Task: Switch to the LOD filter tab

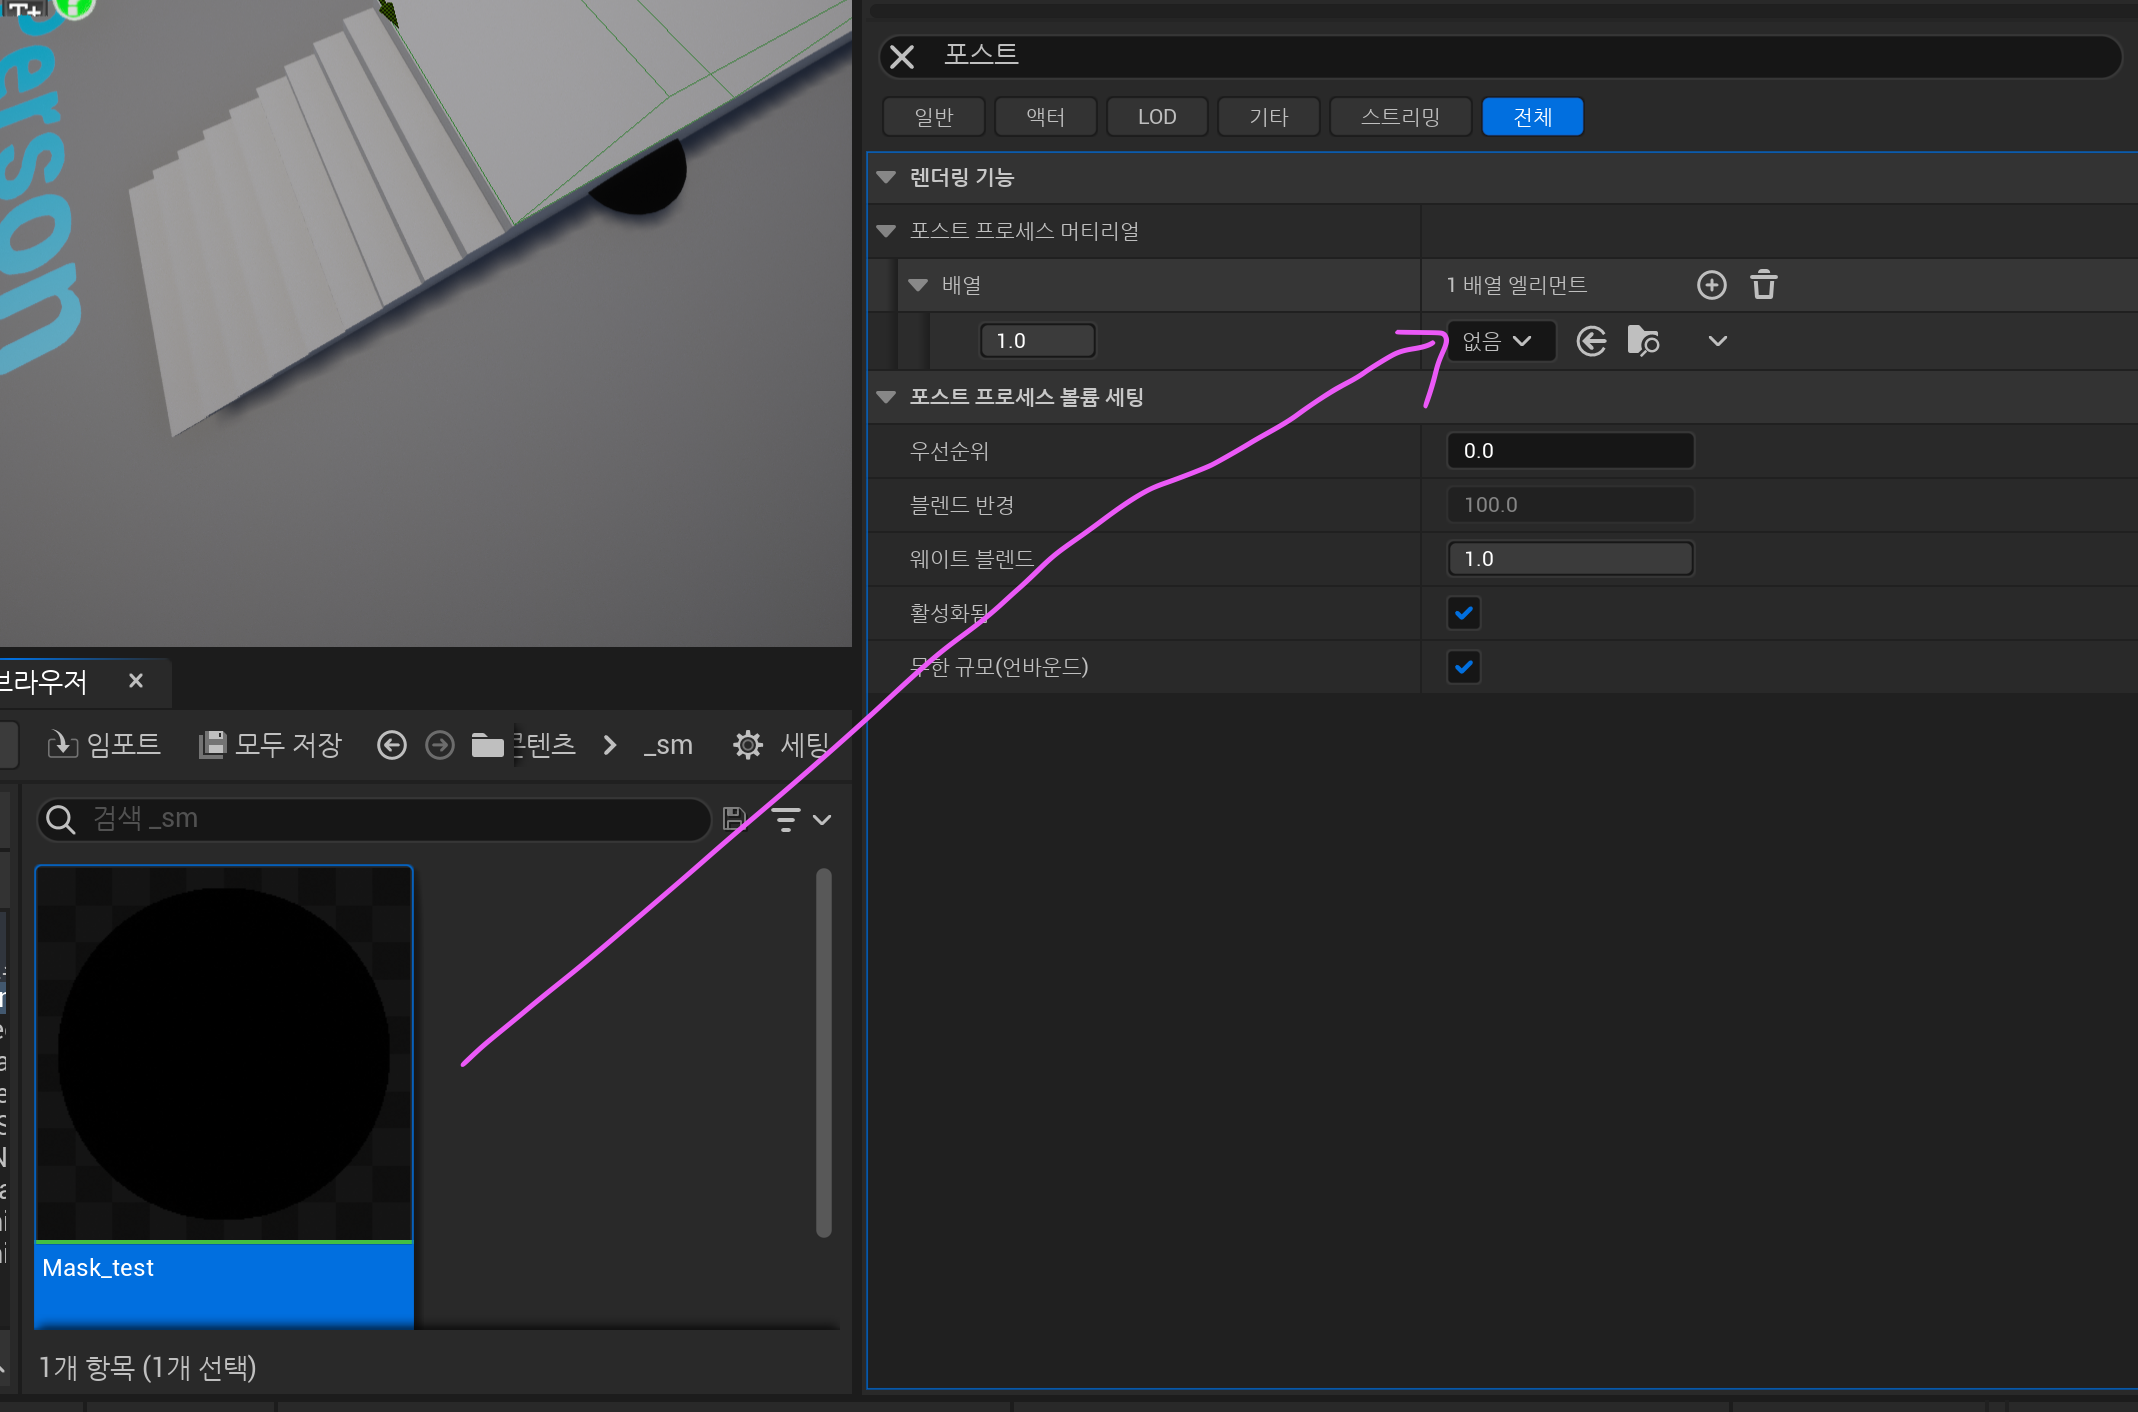Action: tap(1156, 117)
